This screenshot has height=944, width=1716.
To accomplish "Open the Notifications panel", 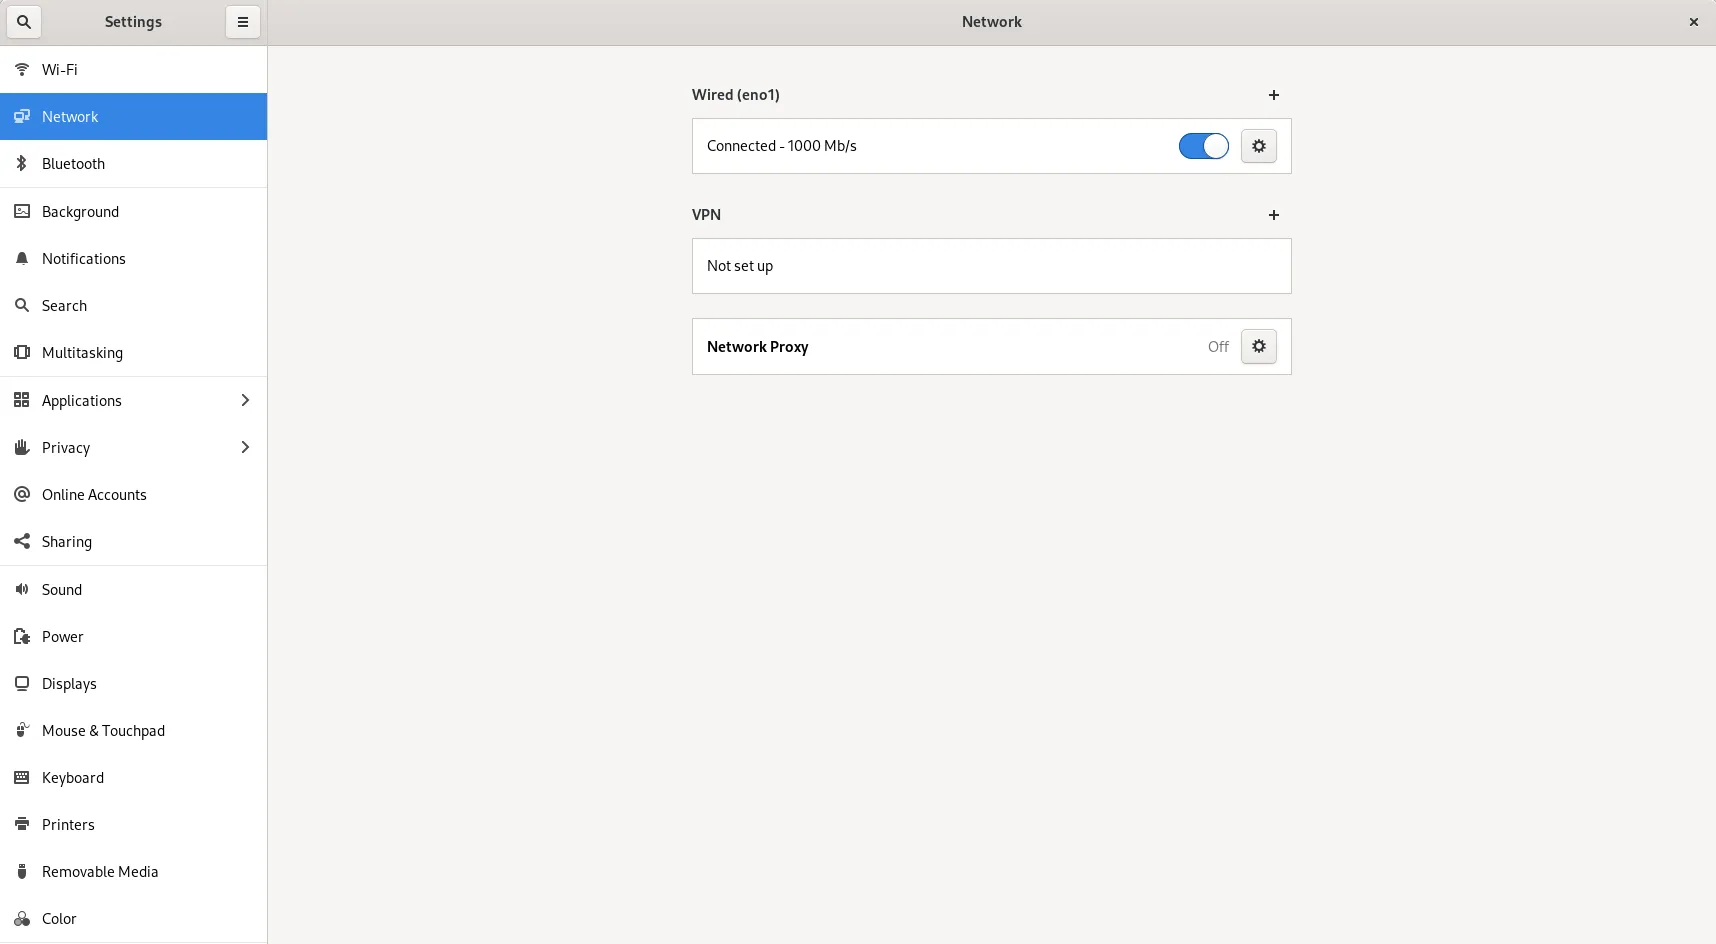I will (x=134, y=259).
